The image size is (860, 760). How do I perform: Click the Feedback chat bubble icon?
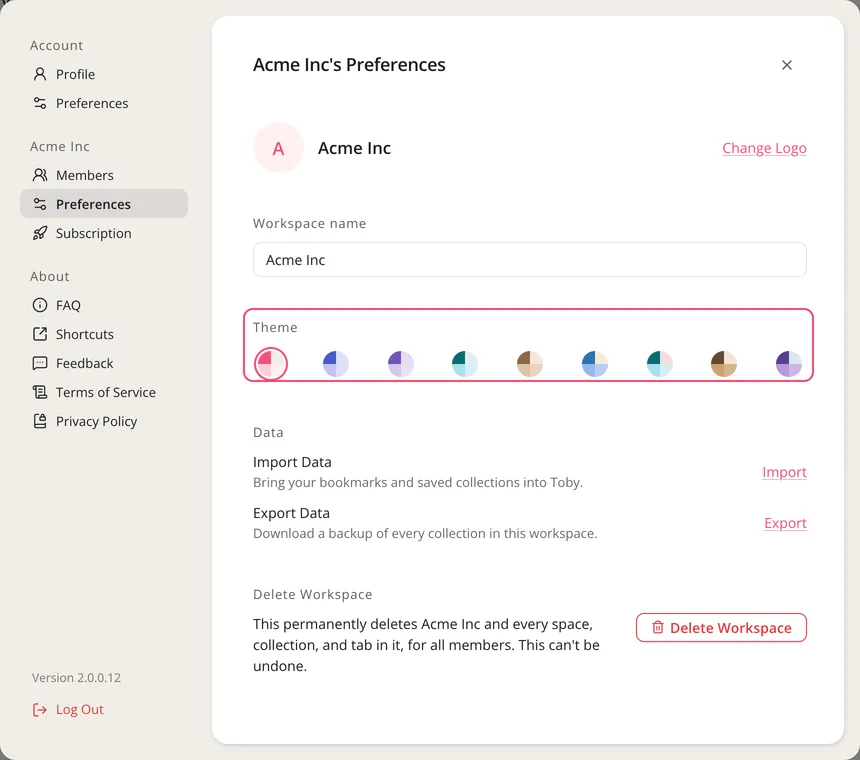pyautogui.click(x=39, y=363)
